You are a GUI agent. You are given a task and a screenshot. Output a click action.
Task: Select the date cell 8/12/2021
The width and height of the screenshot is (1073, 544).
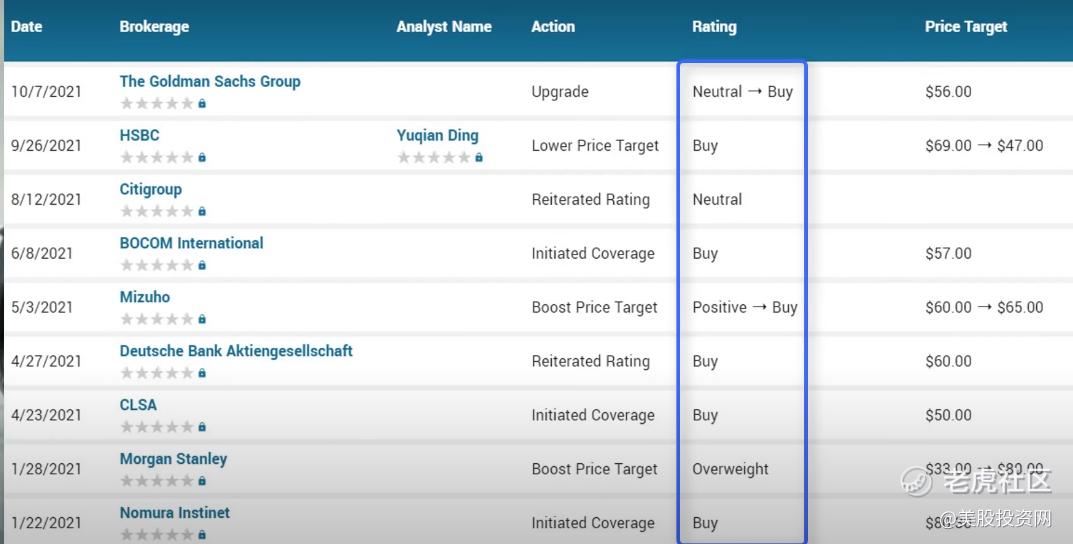click(x=46, y=200)
